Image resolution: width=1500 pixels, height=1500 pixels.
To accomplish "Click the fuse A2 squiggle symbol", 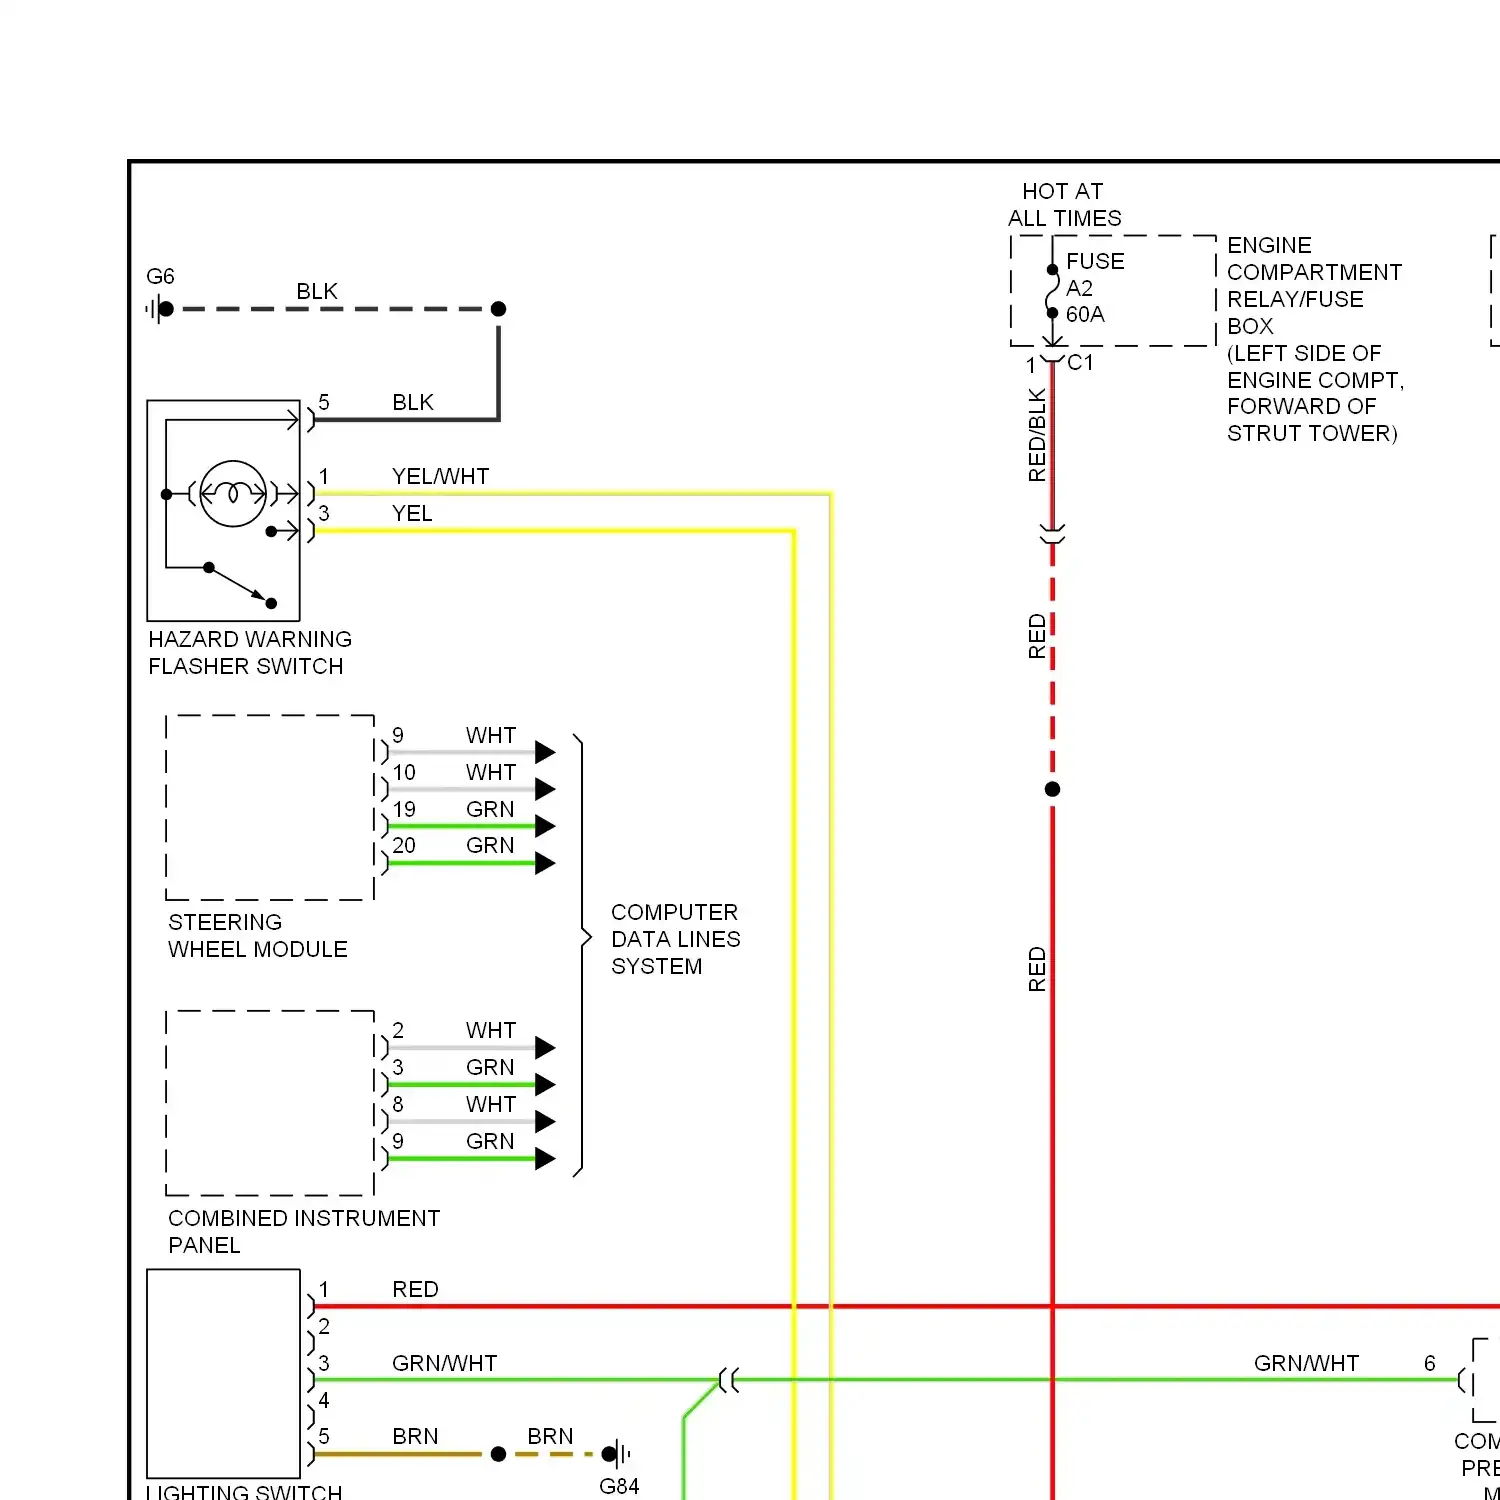I will pos(1052,291).
